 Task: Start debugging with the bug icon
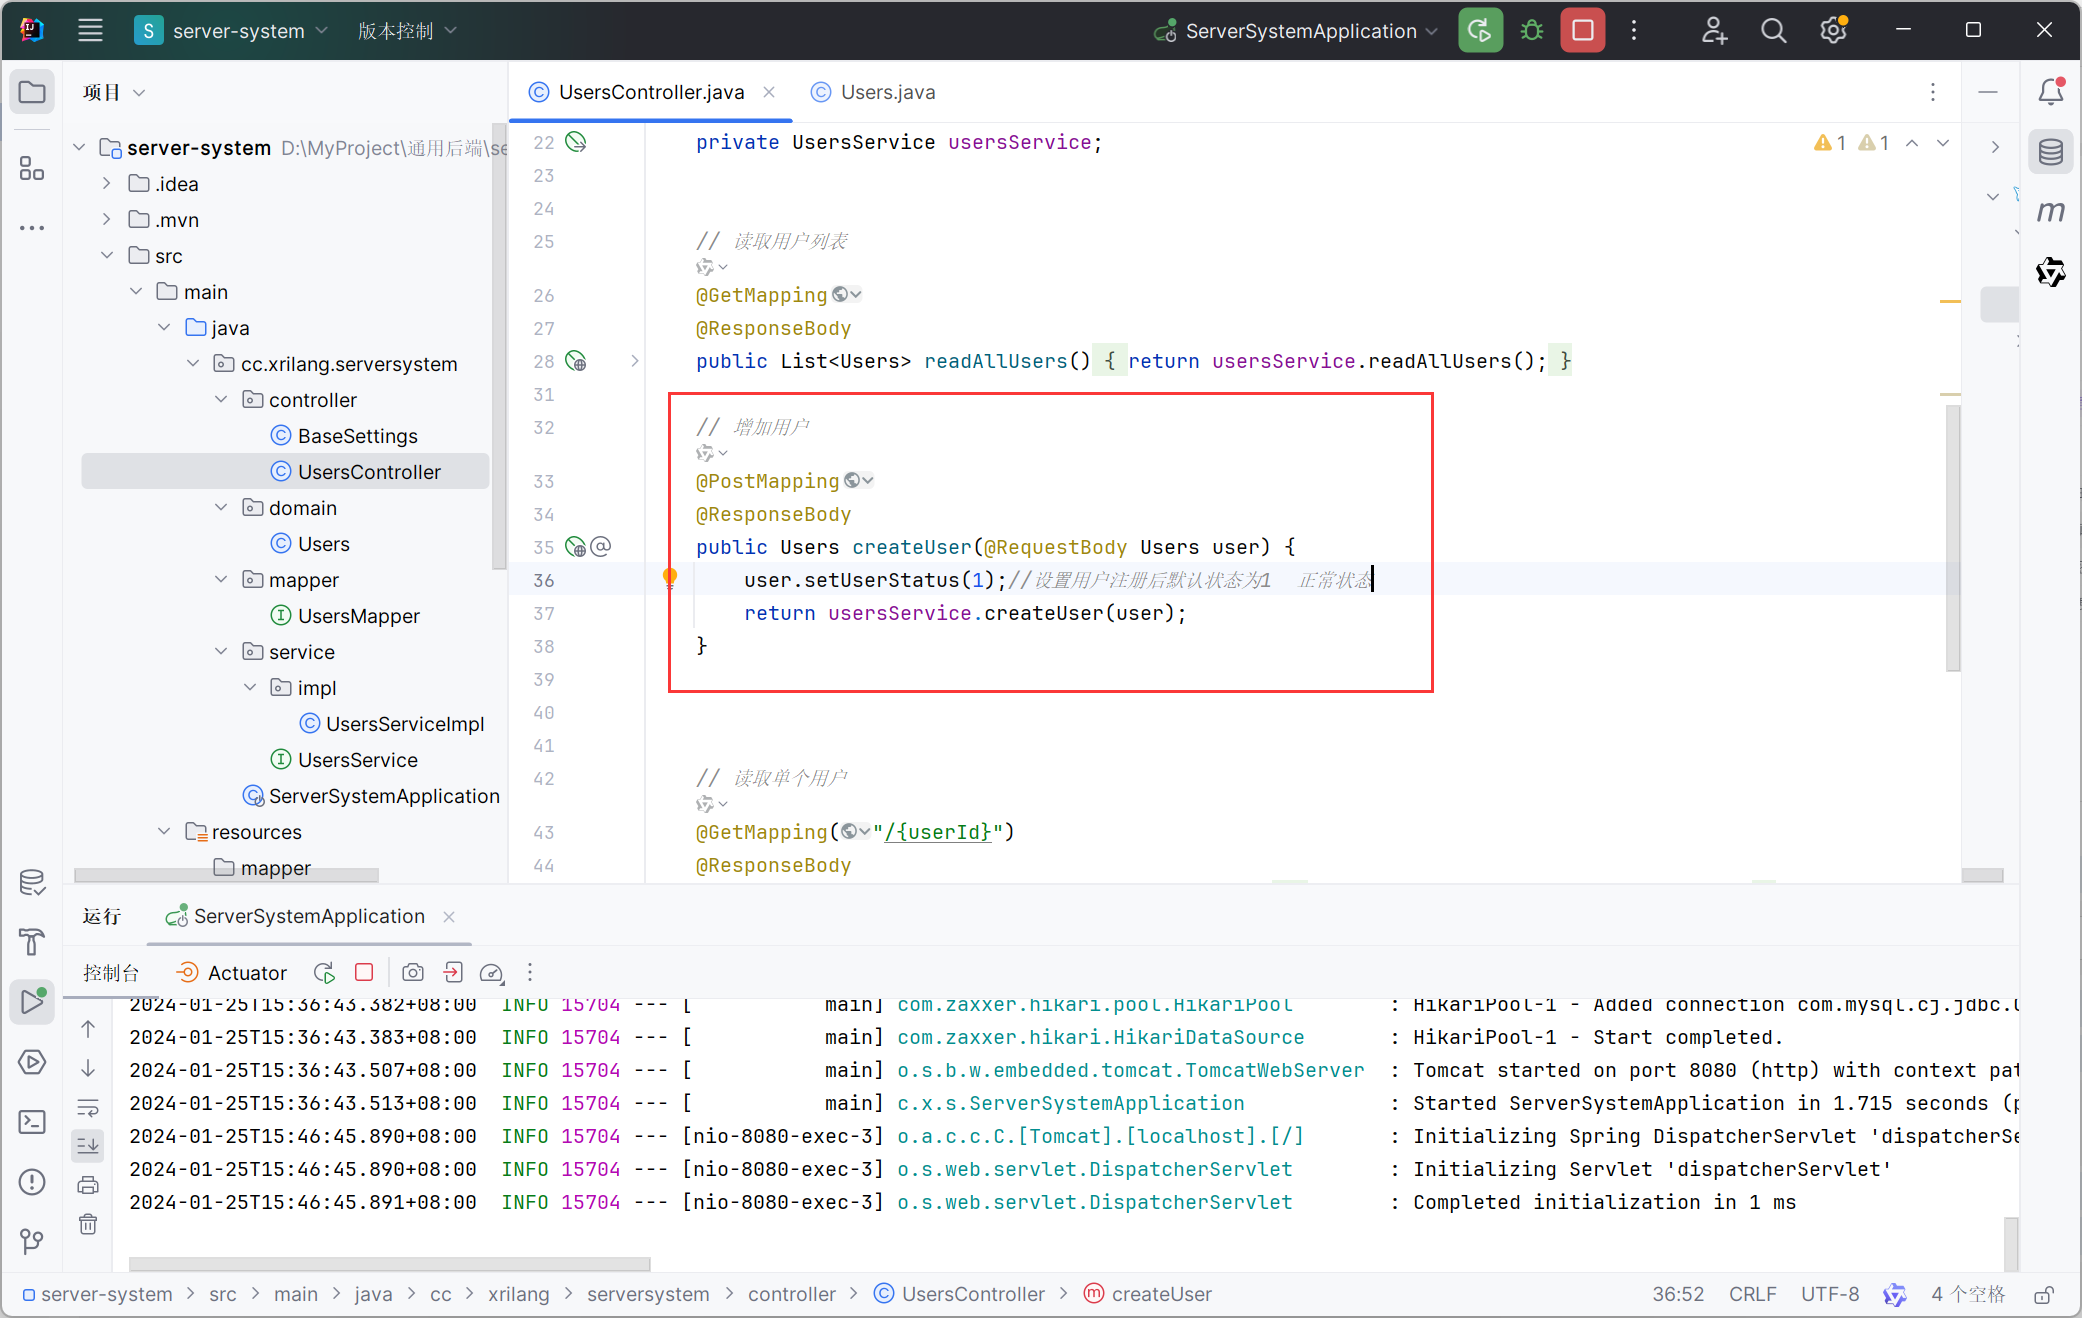1532,31
